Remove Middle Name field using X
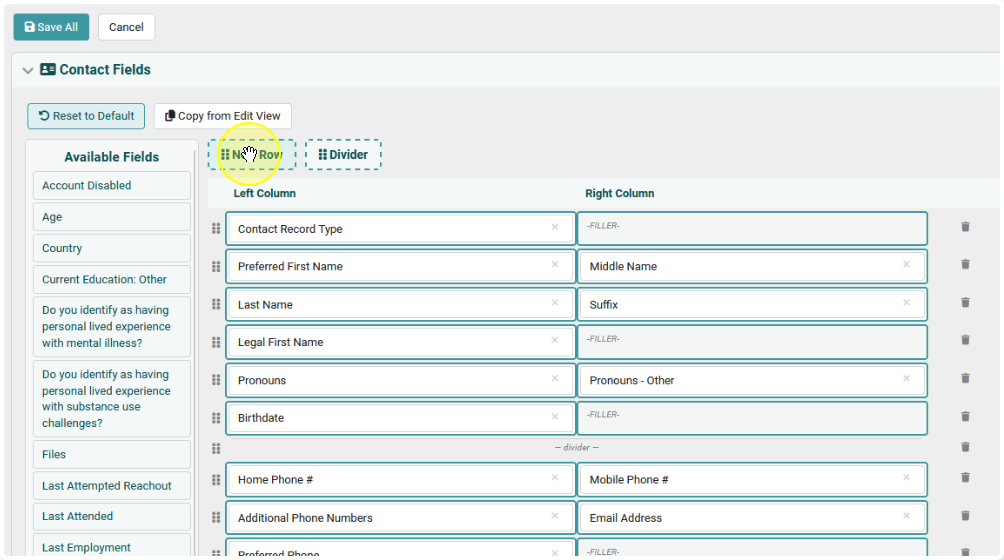1004x560 pixels. (906, 264)
